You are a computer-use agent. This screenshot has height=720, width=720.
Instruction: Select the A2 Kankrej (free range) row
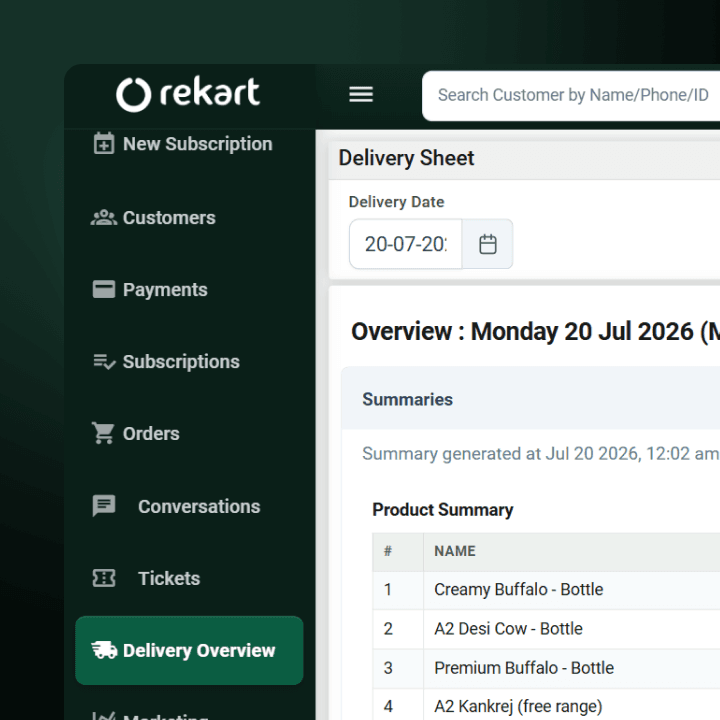point(546,705)
